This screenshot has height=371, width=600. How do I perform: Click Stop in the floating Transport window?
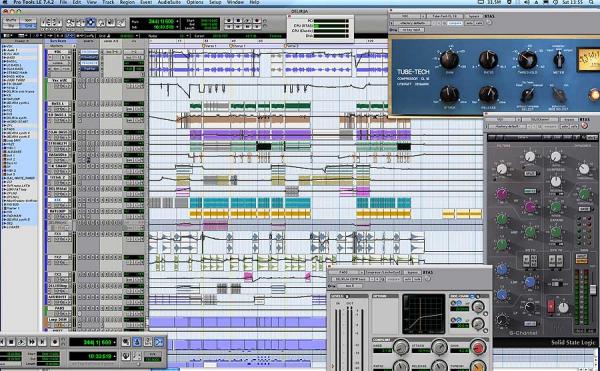[11, 342]
